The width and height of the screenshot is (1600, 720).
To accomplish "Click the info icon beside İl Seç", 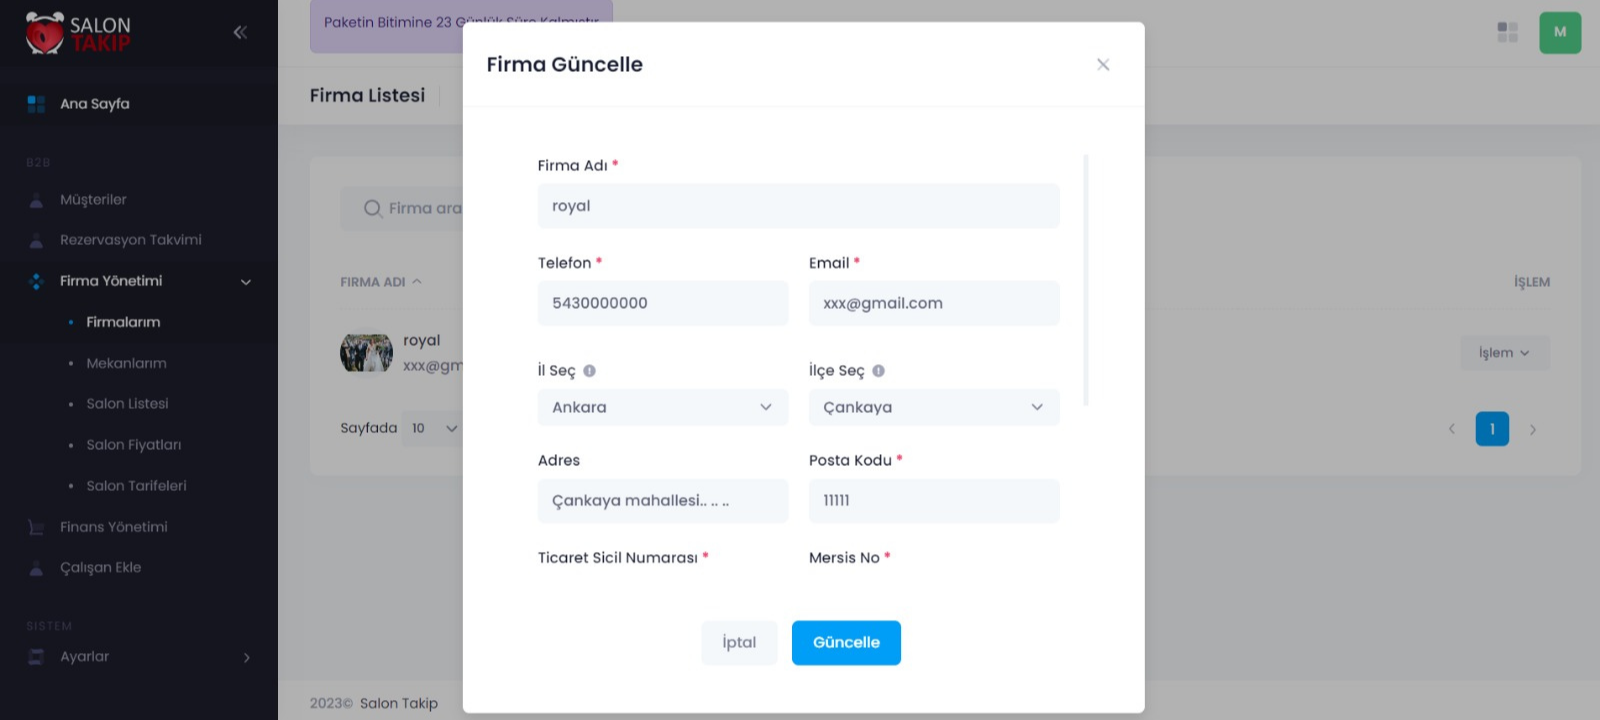I will pos(590,371).
